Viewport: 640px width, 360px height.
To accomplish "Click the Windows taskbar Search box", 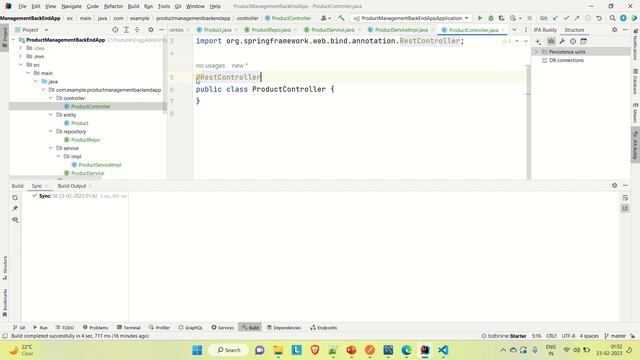I will (x=229, y=350).
